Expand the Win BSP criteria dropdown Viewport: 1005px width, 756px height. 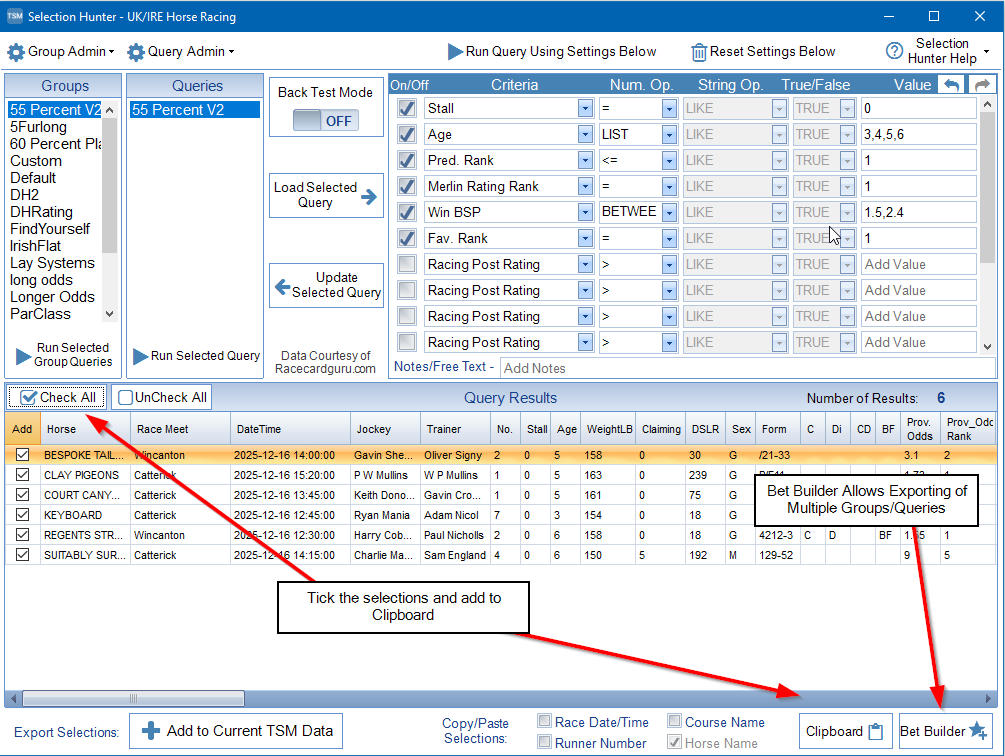[585, 212]
